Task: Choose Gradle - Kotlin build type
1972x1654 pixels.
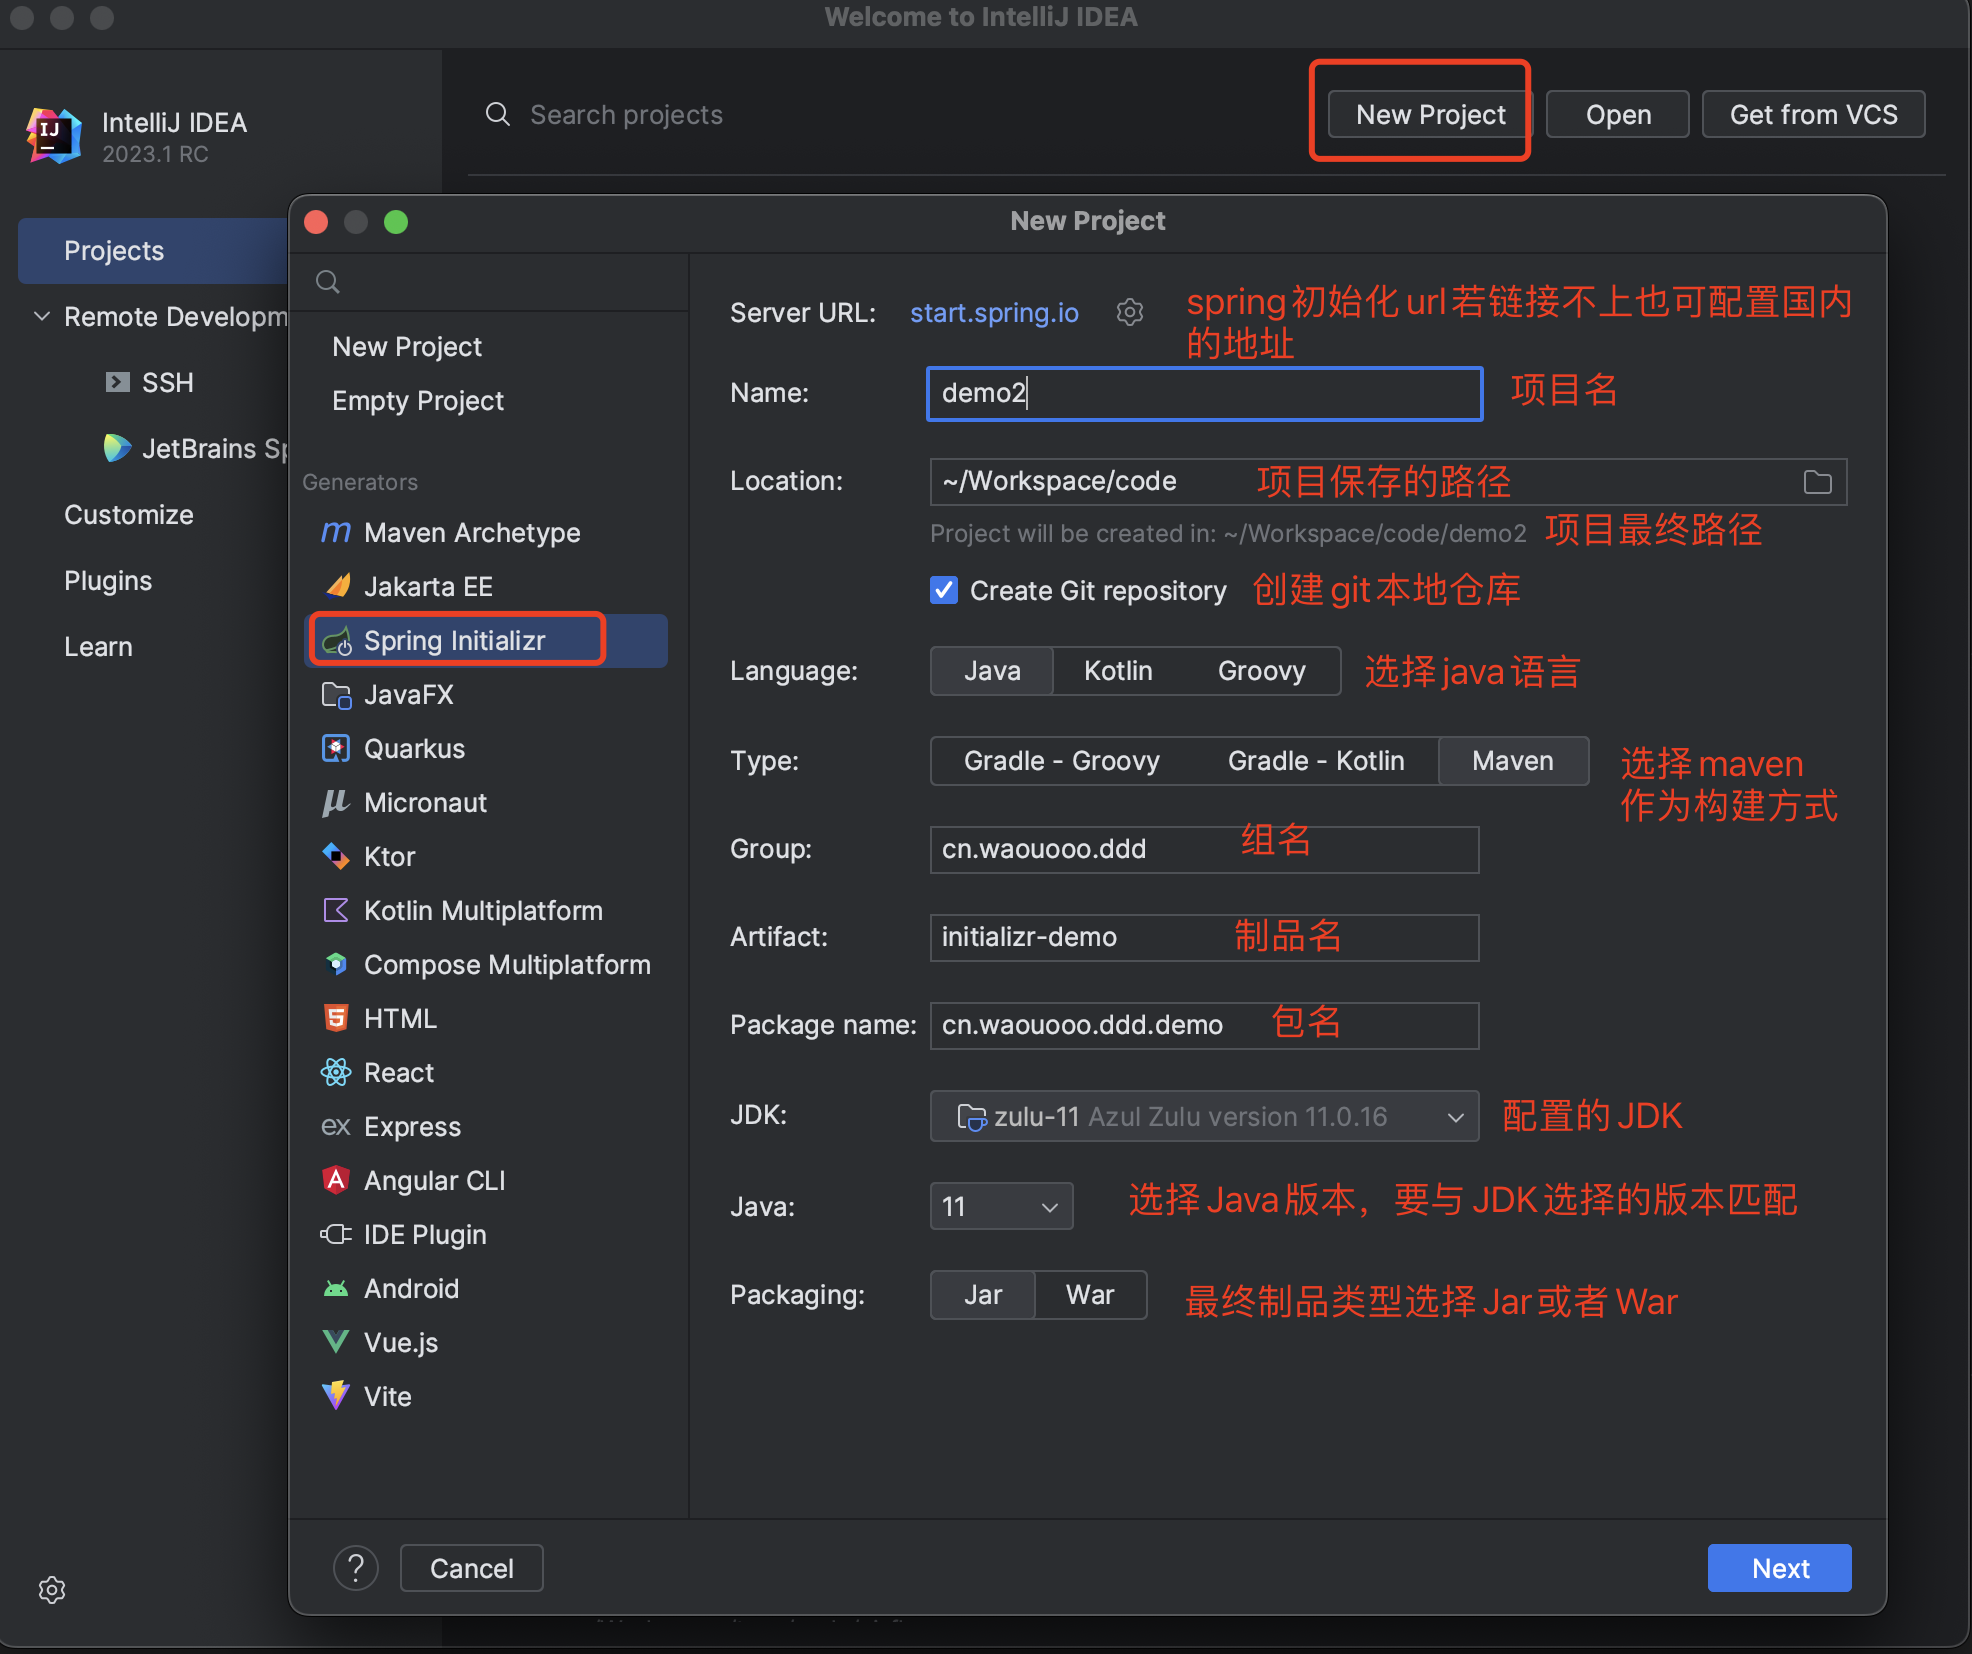Action: point(1315,760)
